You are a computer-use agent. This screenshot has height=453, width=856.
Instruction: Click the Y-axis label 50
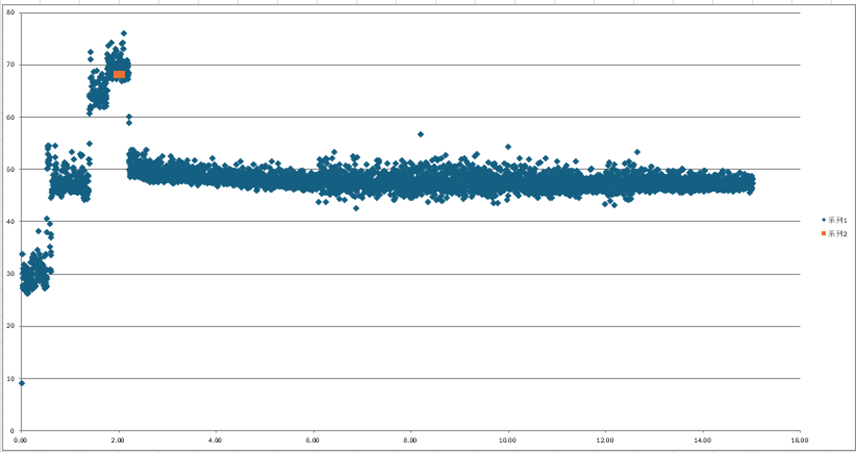coord(11,170)
